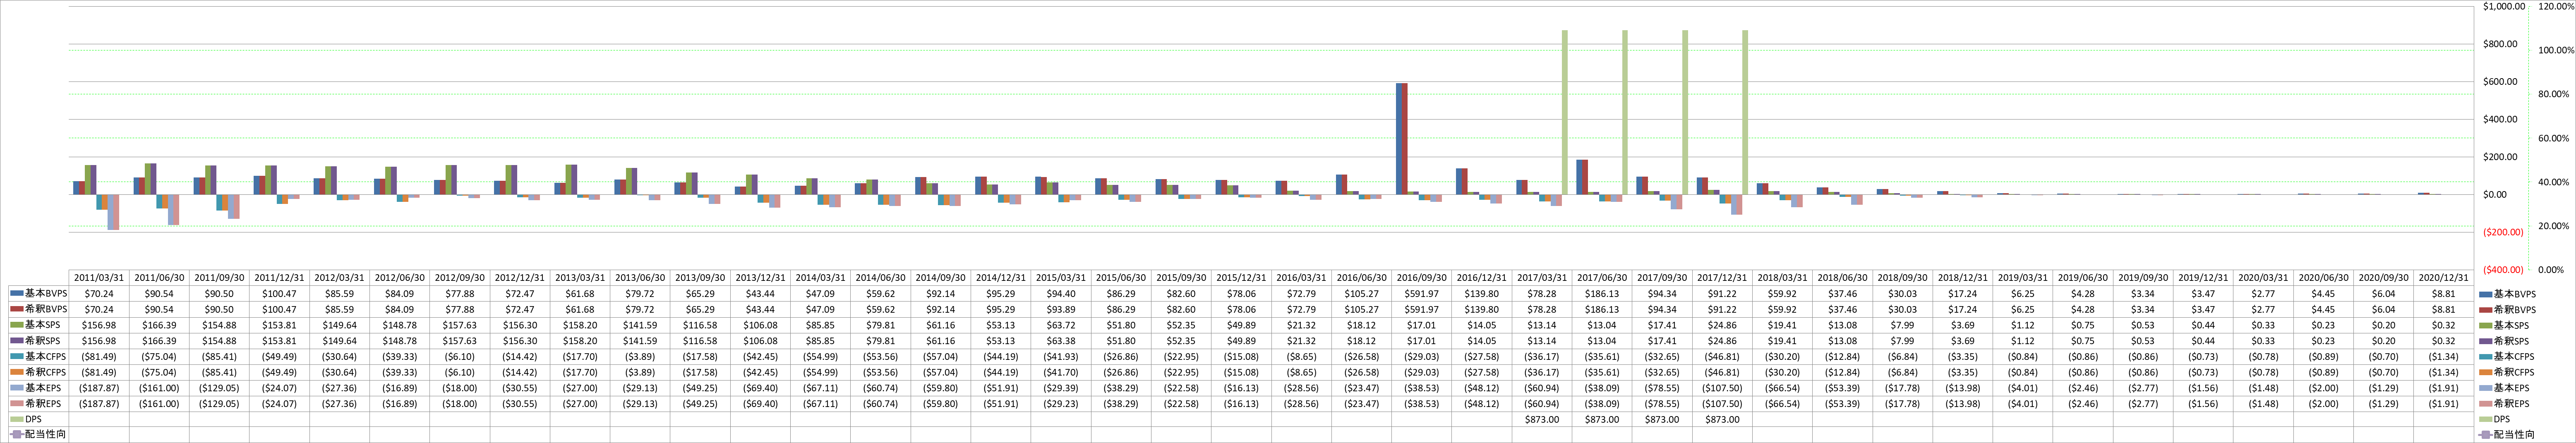Click the tall DPS bar at 2017/12/31
The image size is (2576, 443).
coord(1745,112)
